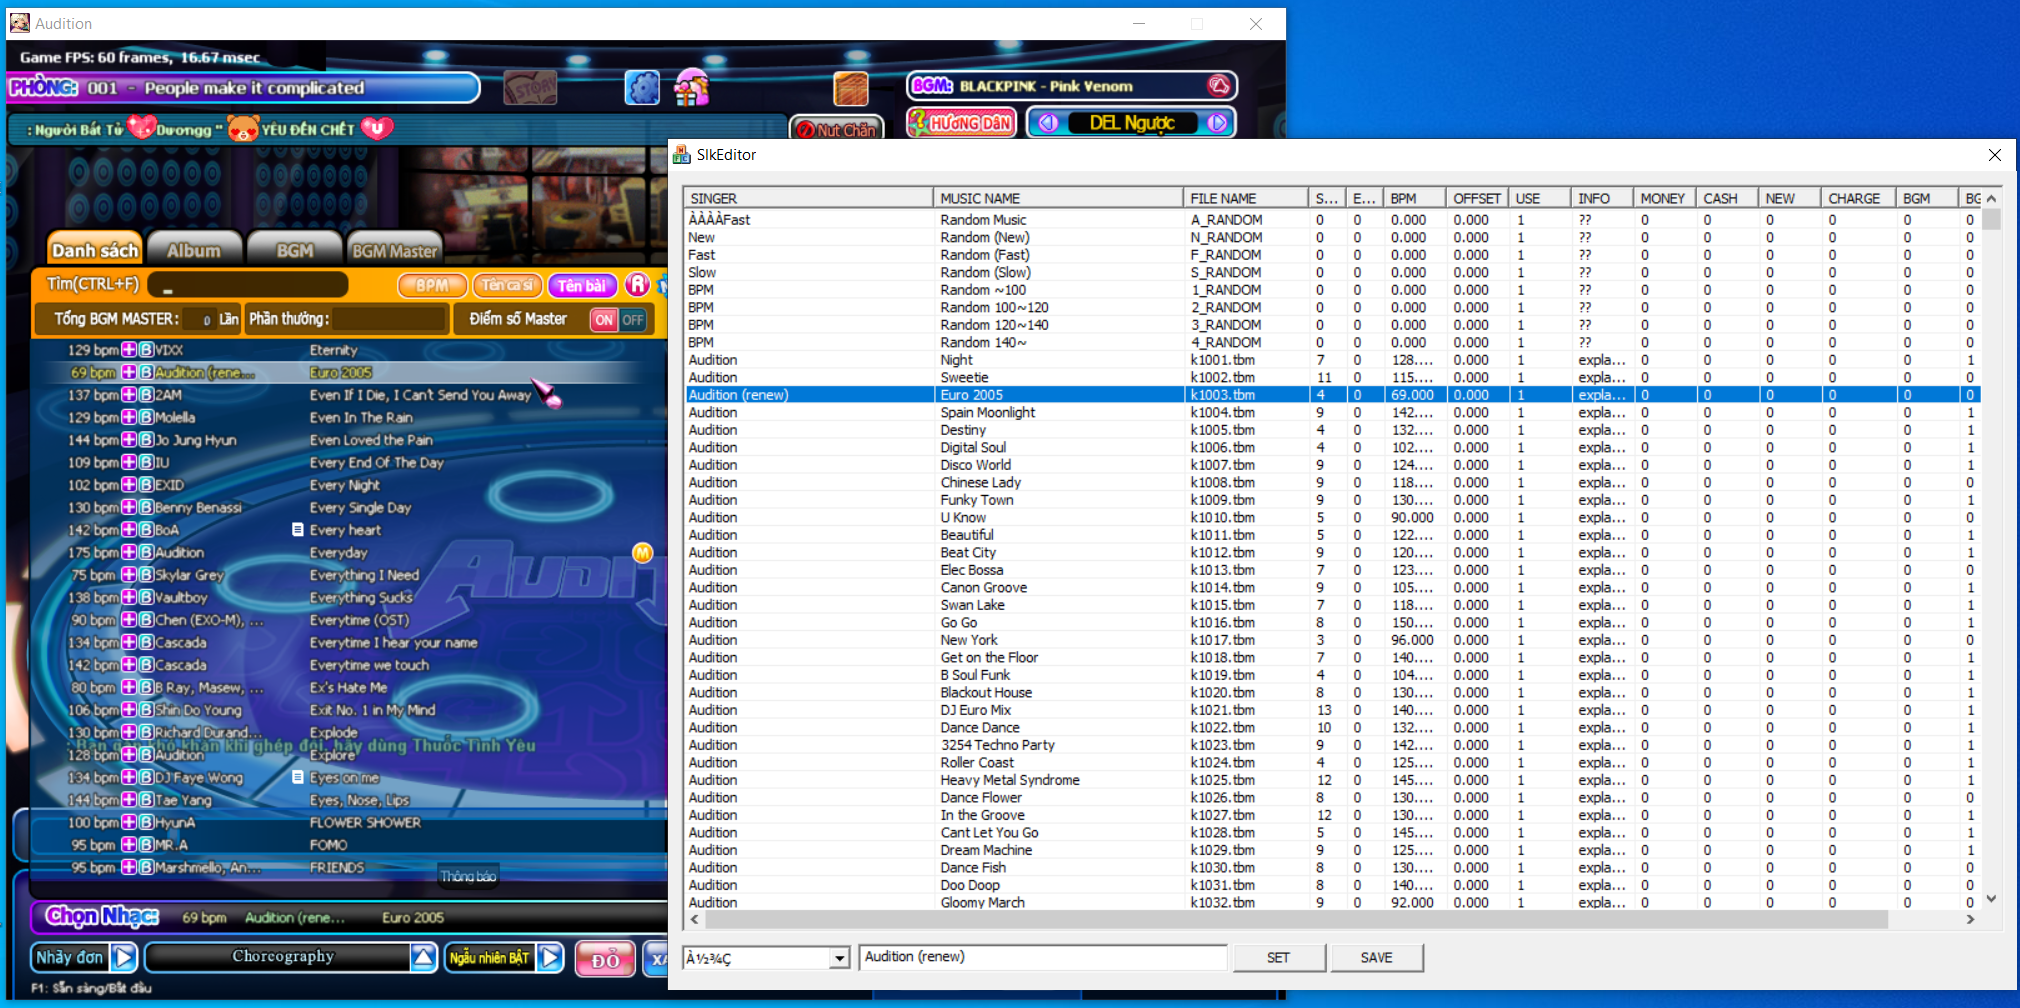Click the SAVE button in SlkEditor
The height and width of the screenshot is (1008, 2020).
coord(1377,957)
